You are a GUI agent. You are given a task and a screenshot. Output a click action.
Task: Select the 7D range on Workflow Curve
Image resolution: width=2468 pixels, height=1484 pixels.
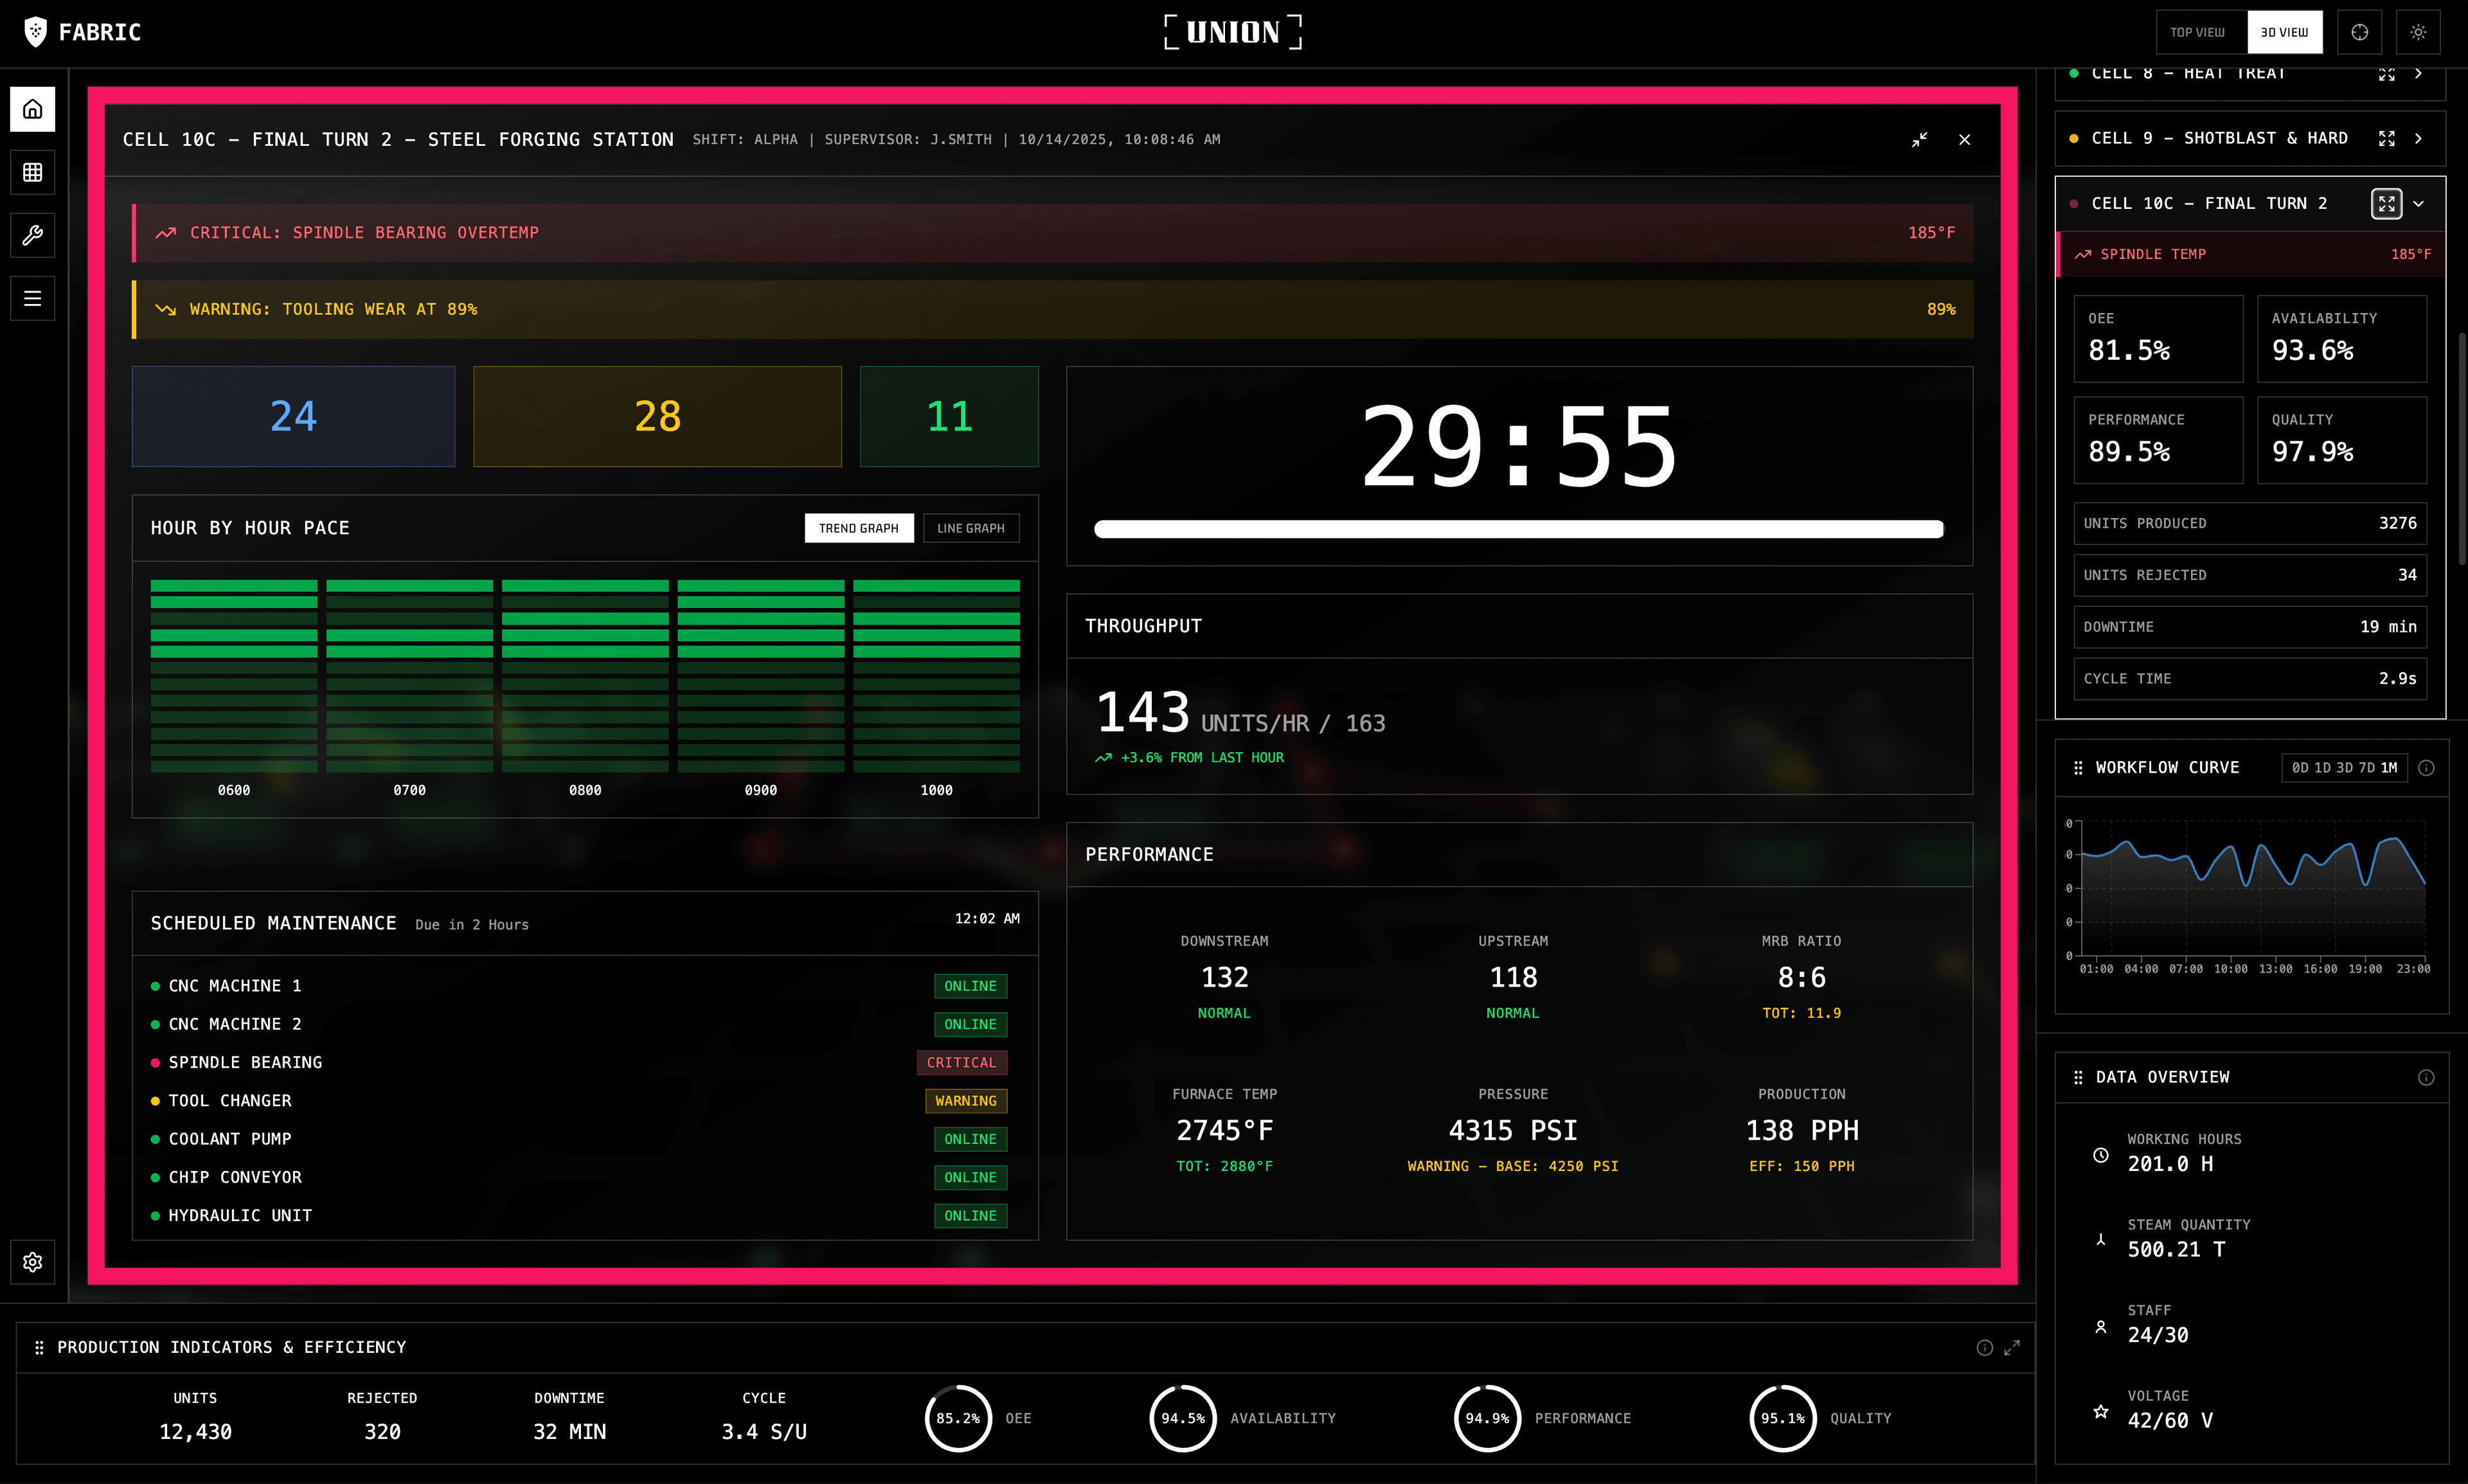point(2367,768)
